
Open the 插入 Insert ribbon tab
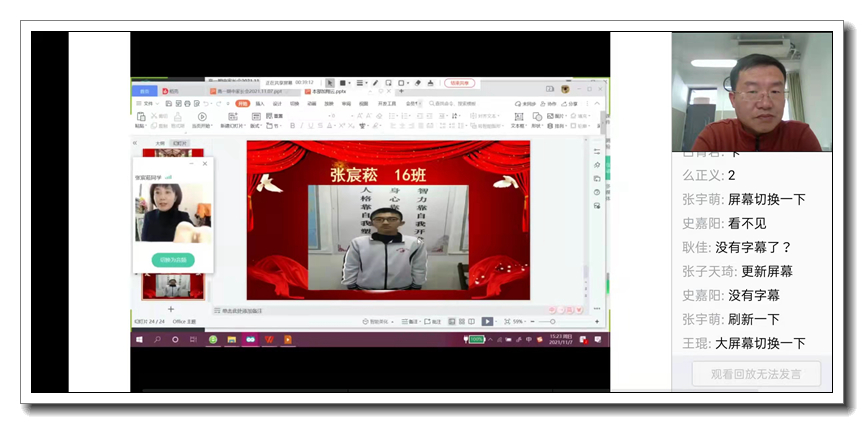click(260, 103)
